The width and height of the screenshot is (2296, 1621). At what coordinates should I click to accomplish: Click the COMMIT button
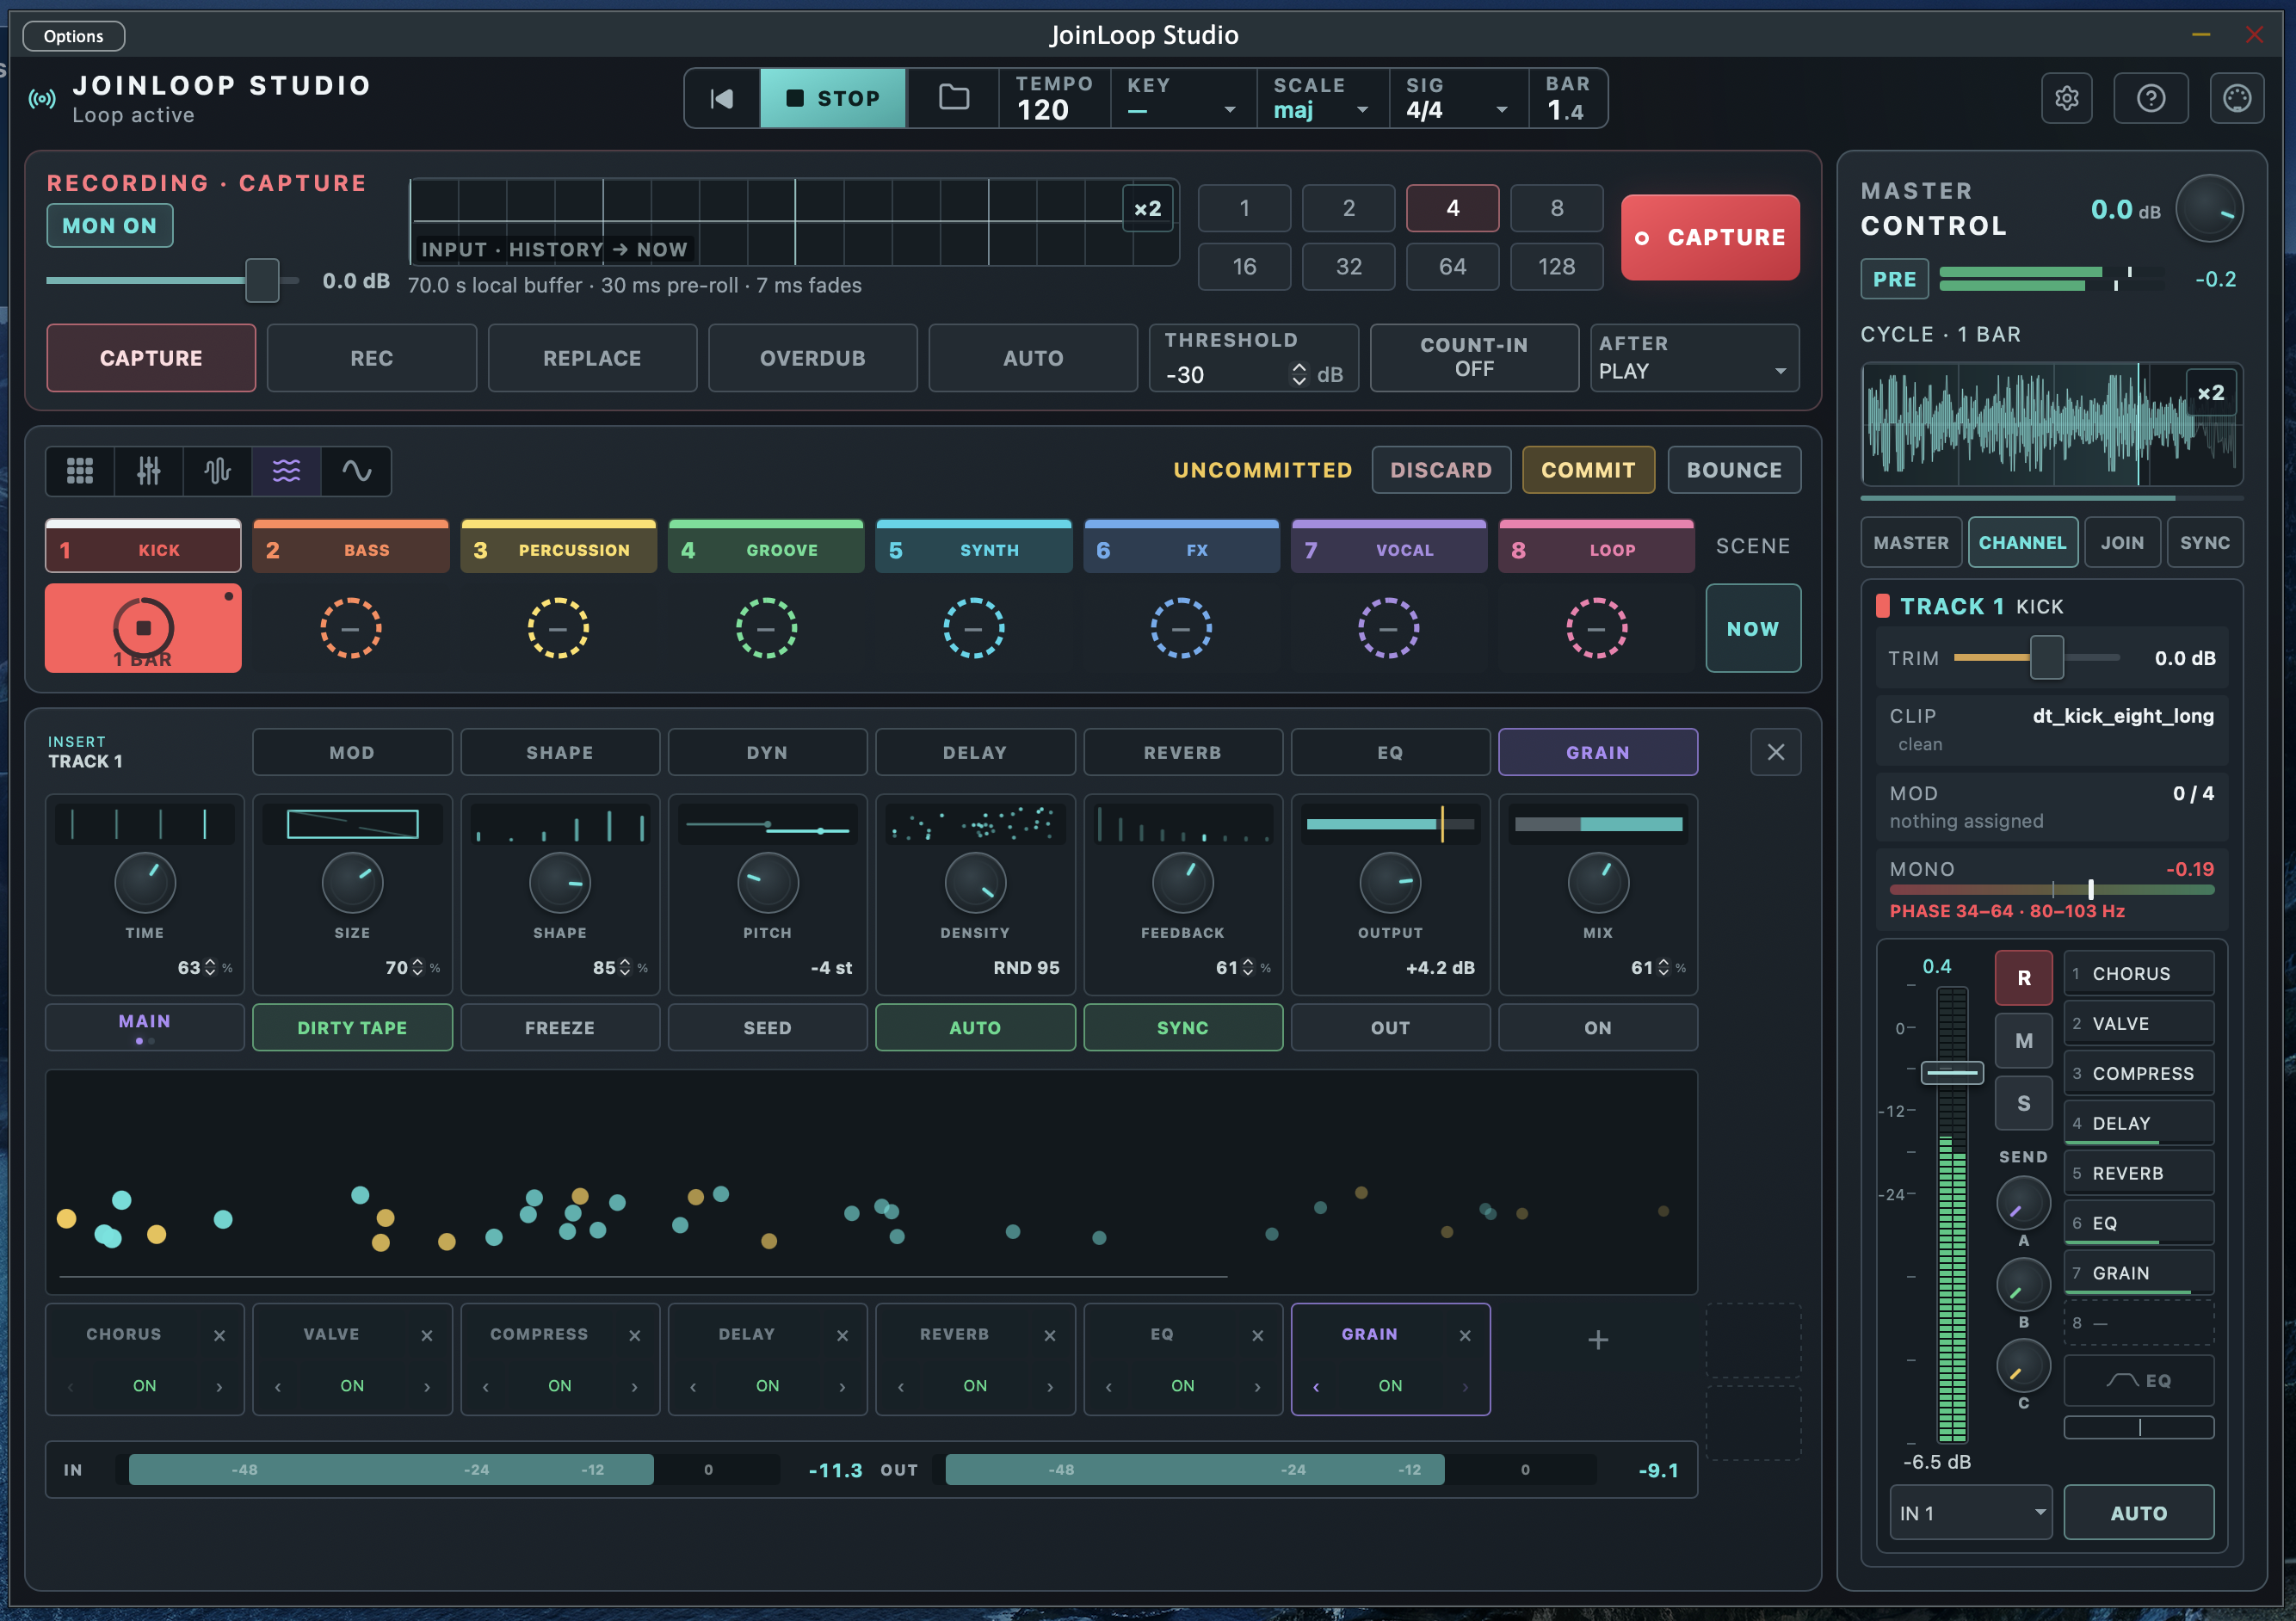1588,470
